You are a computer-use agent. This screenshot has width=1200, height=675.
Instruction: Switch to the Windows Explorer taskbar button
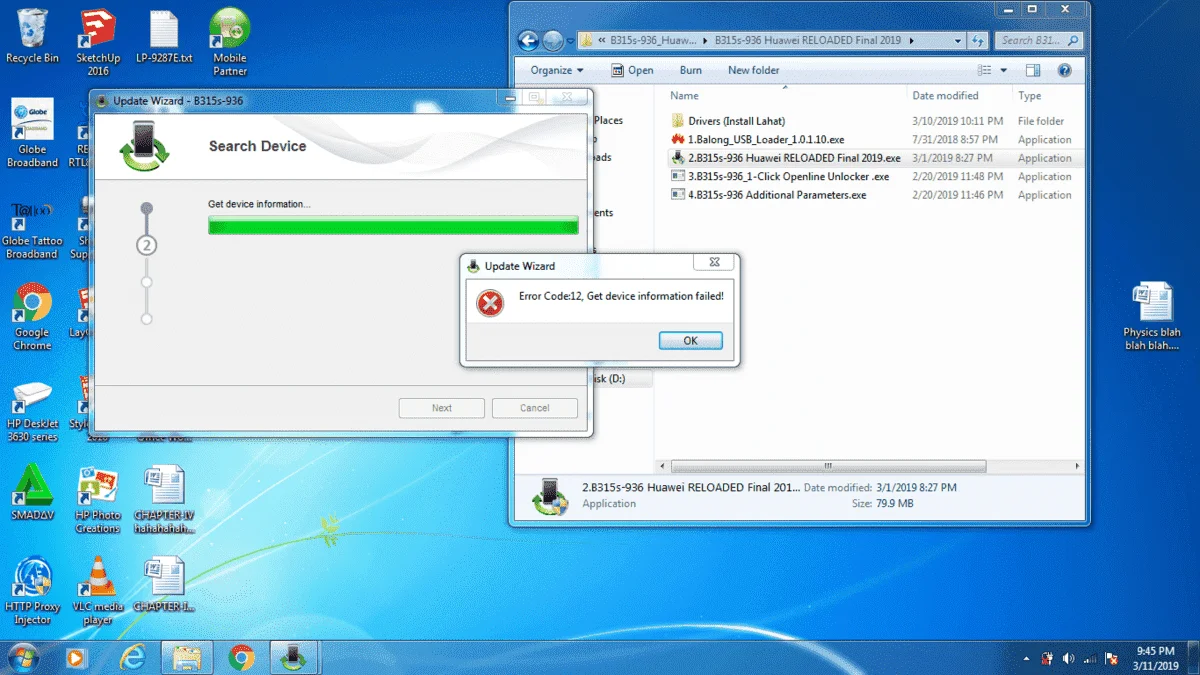click(x=187, y=657)
